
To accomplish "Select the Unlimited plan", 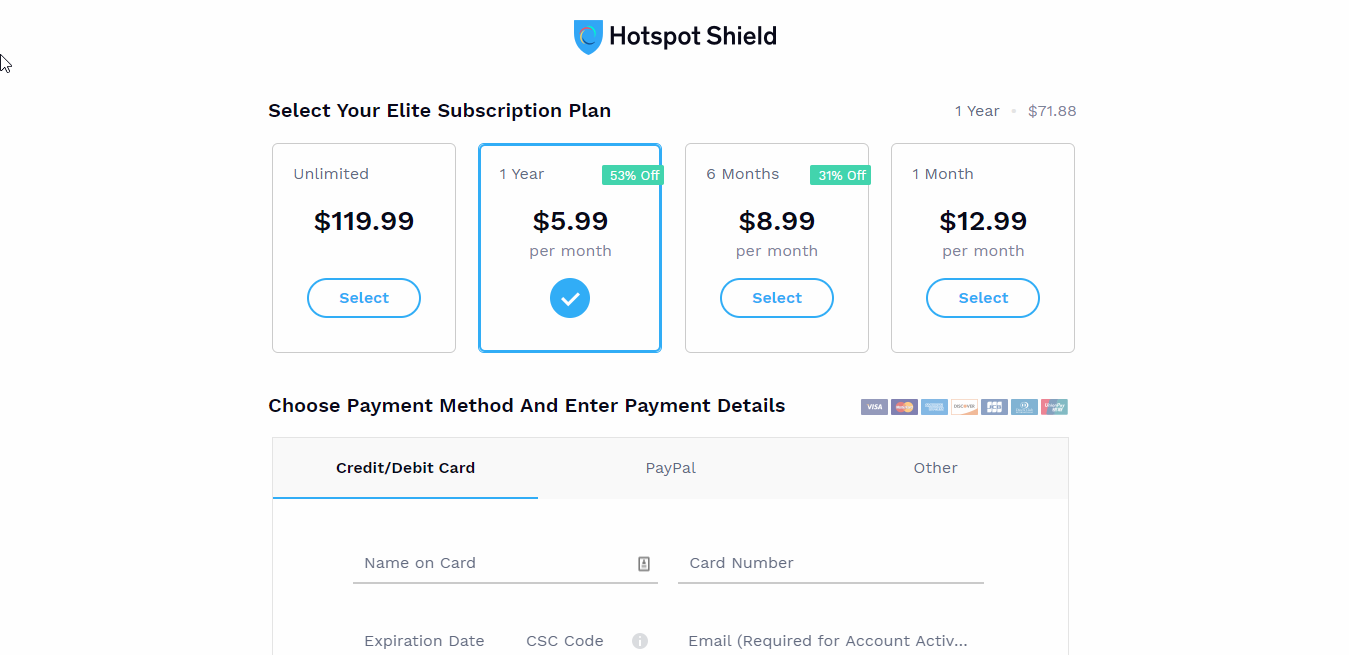I will [x=364, y=298].
